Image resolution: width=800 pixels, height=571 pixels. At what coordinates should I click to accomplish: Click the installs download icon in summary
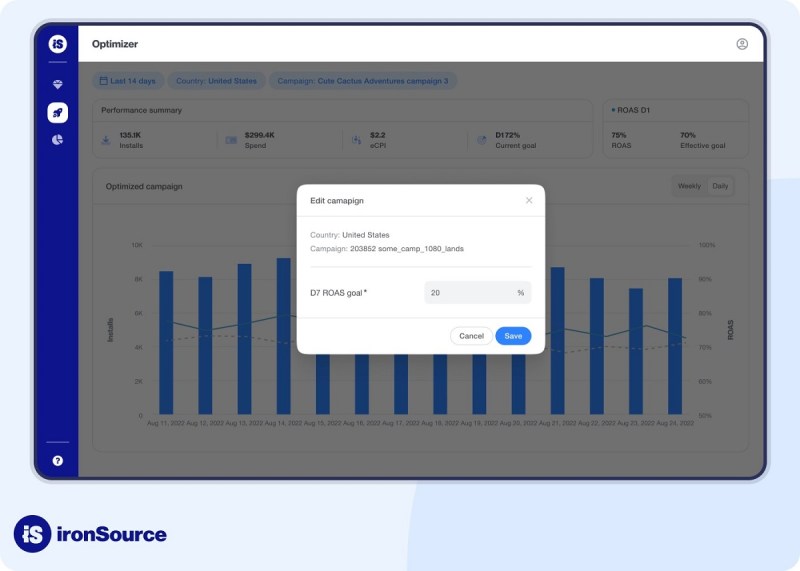click(x=106, y=140)
